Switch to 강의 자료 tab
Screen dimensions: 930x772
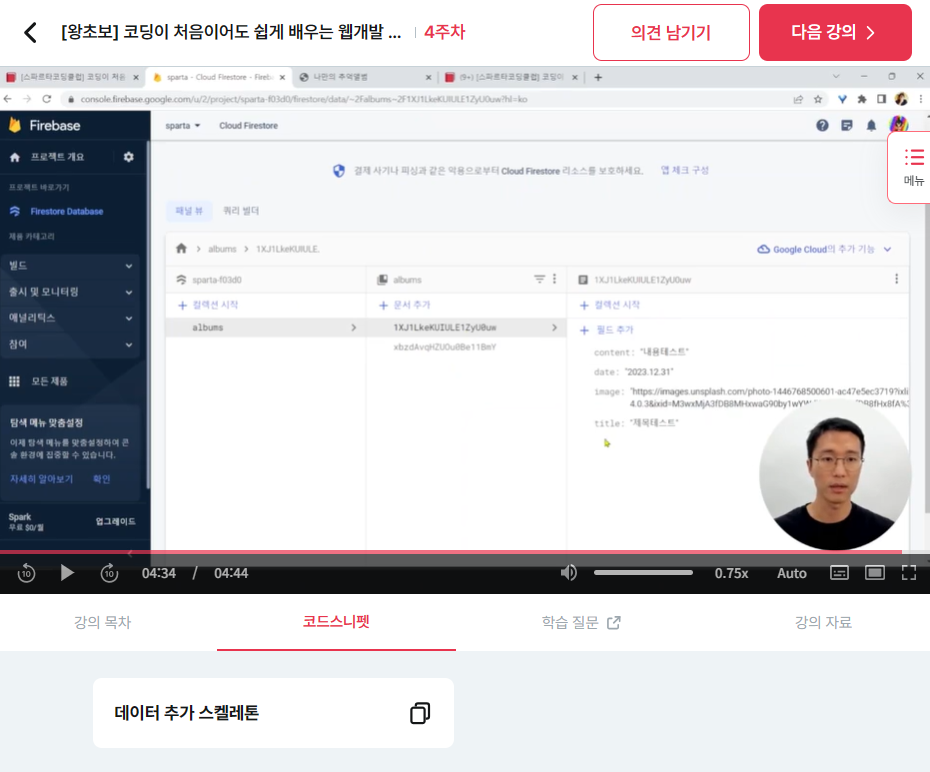[823, 622]
